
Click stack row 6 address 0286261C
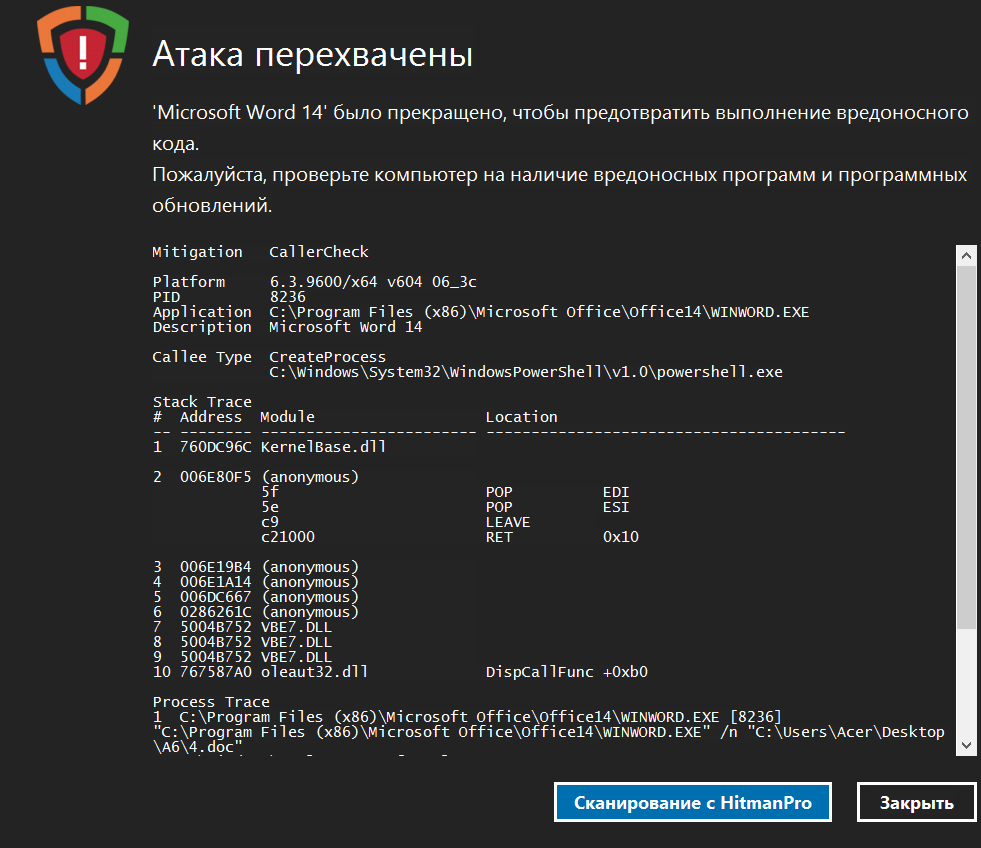215,613
